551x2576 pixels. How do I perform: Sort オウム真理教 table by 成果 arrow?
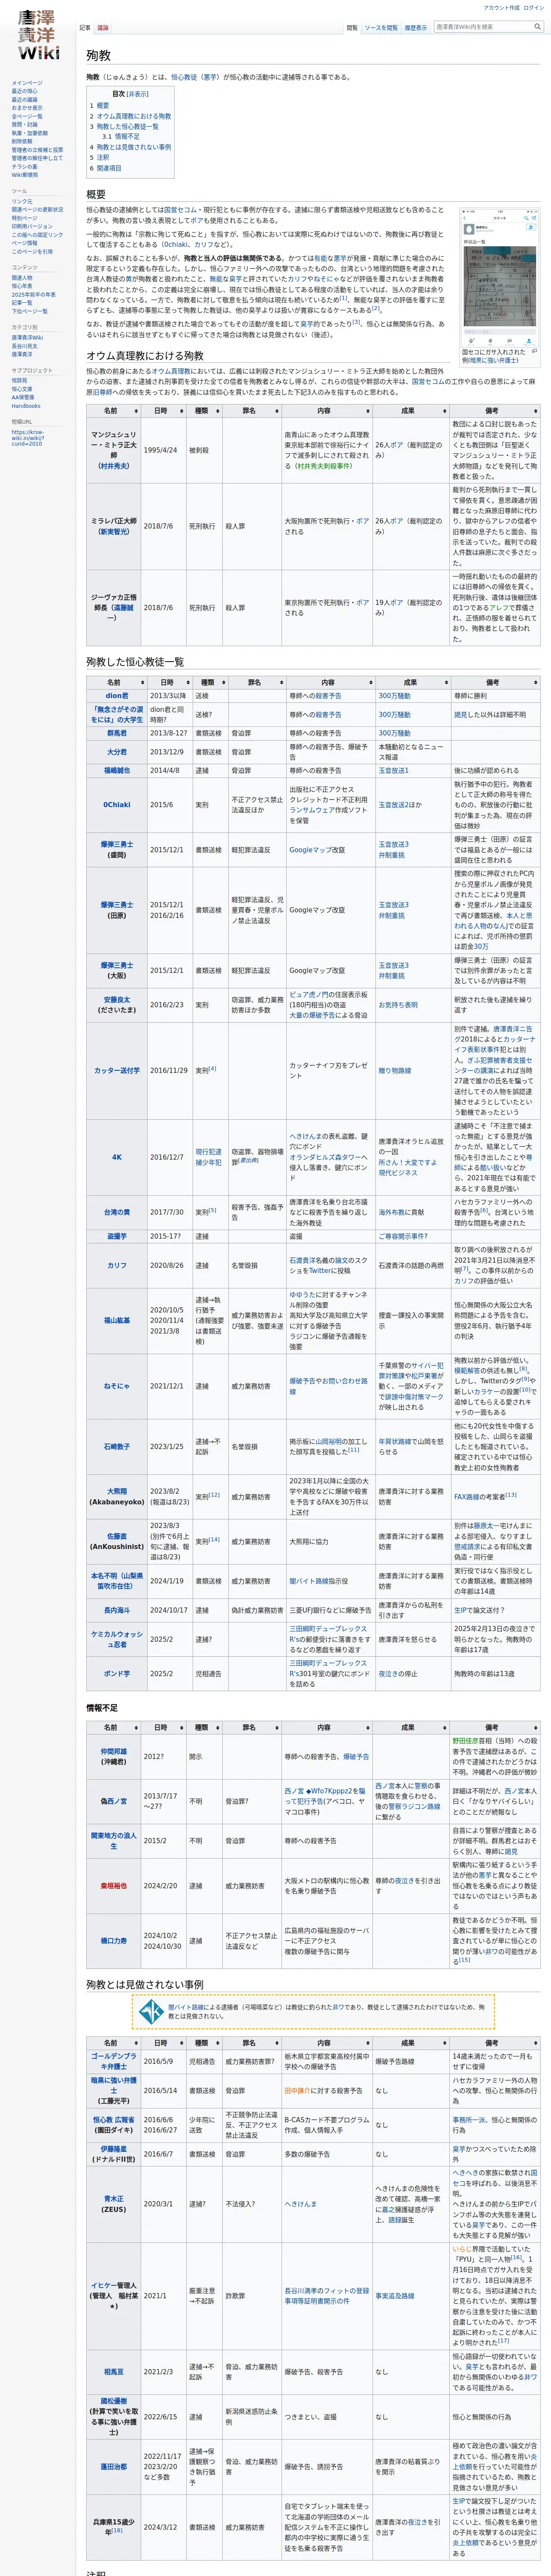444,410
